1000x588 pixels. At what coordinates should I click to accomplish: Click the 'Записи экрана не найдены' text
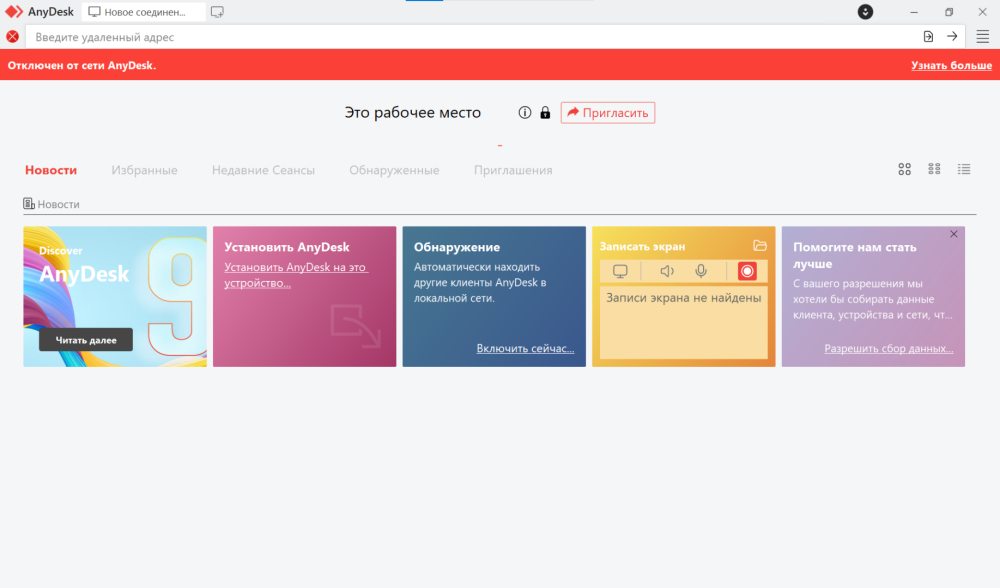pyautogui.click(x=684, y=298)
